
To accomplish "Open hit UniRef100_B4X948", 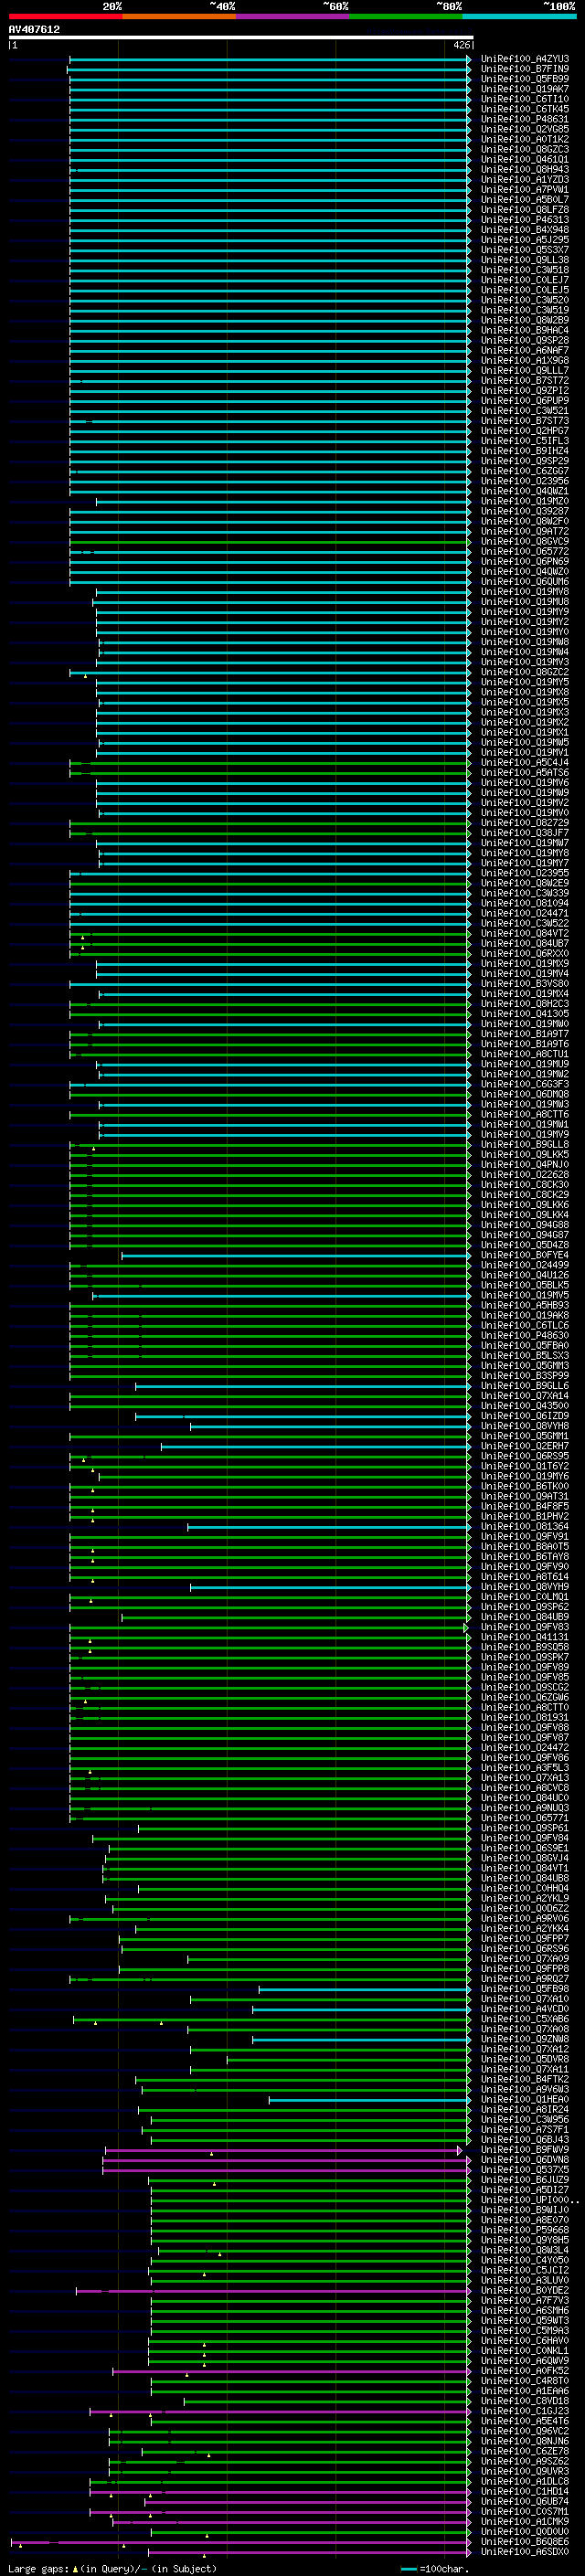I will click(525, 229).
